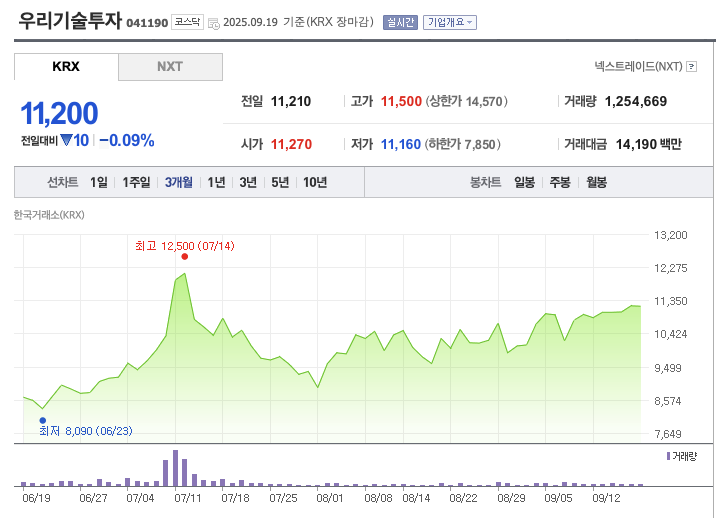Choose the 1주일 line chart range
Screen dimensions: 716x518
pos(136,182)
